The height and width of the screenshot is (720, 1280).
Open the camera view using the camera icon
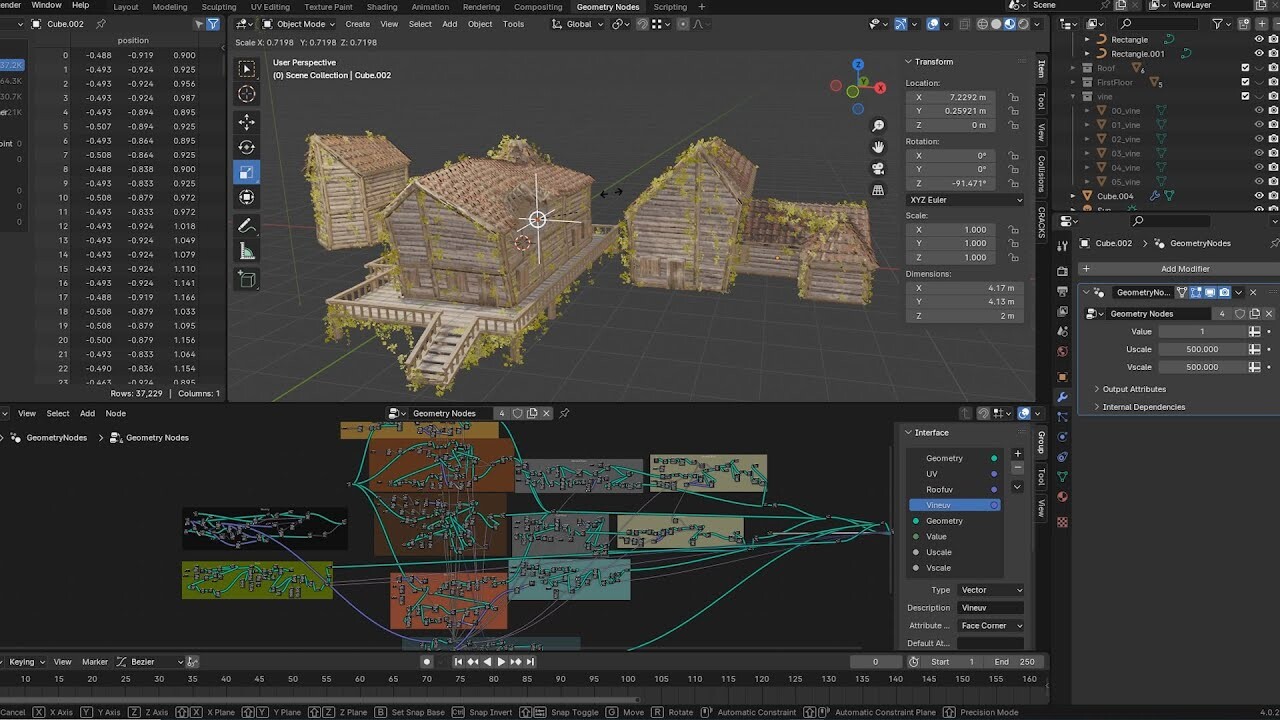(x=877, y=168)
